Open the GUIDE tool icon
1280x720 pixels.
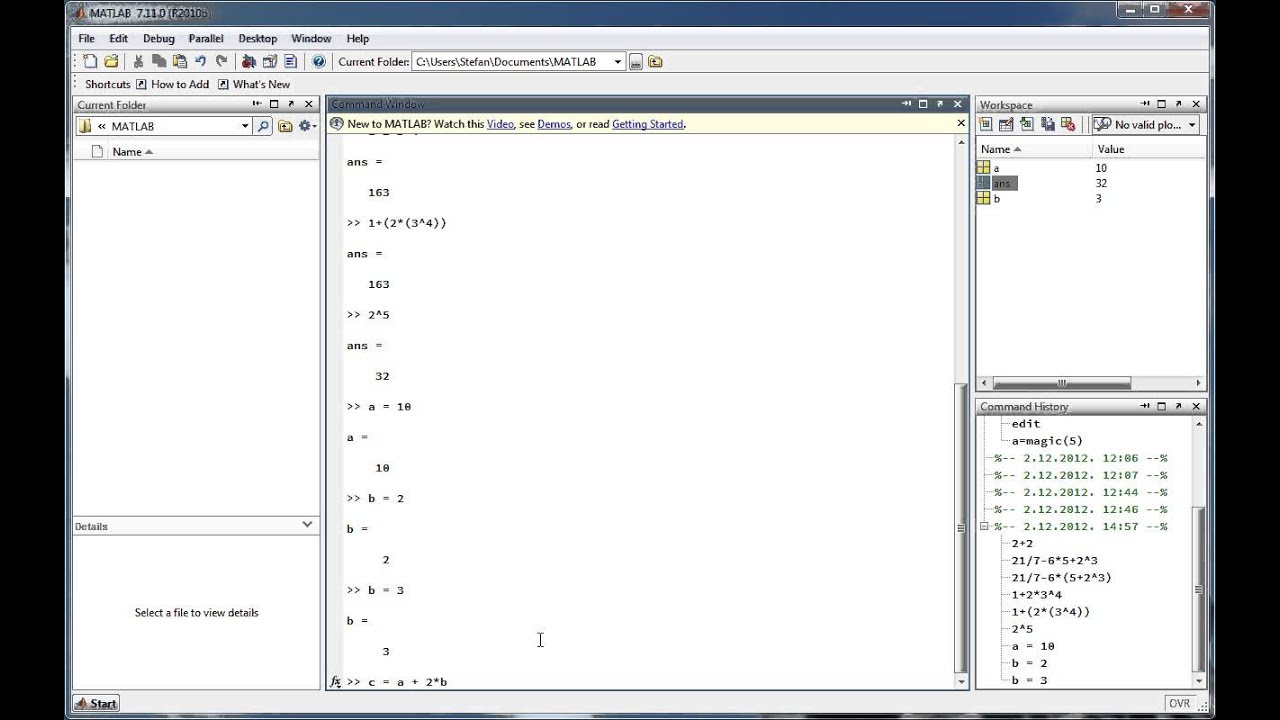pyautogui.click(x=270, y=61)
